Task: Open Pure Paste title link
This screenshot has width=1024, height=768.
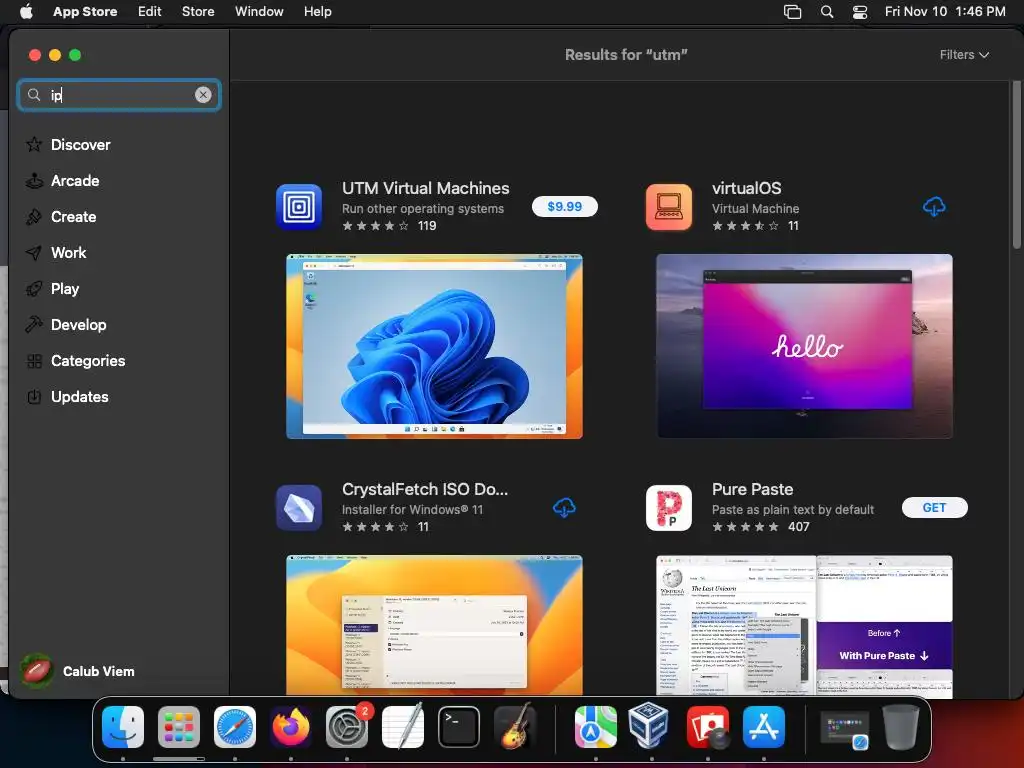Action: [752, 489]
